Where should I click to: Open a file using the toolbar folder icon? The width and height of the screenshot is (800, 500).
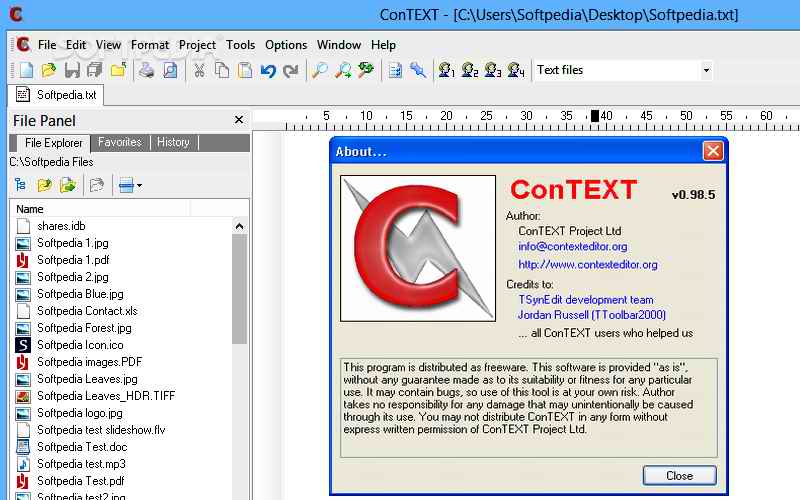point(48,70)
